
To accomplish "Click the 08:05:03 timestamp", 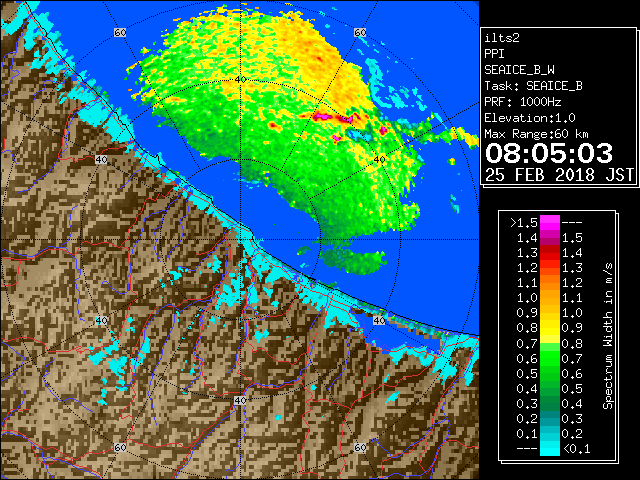I will coord(549,153).
